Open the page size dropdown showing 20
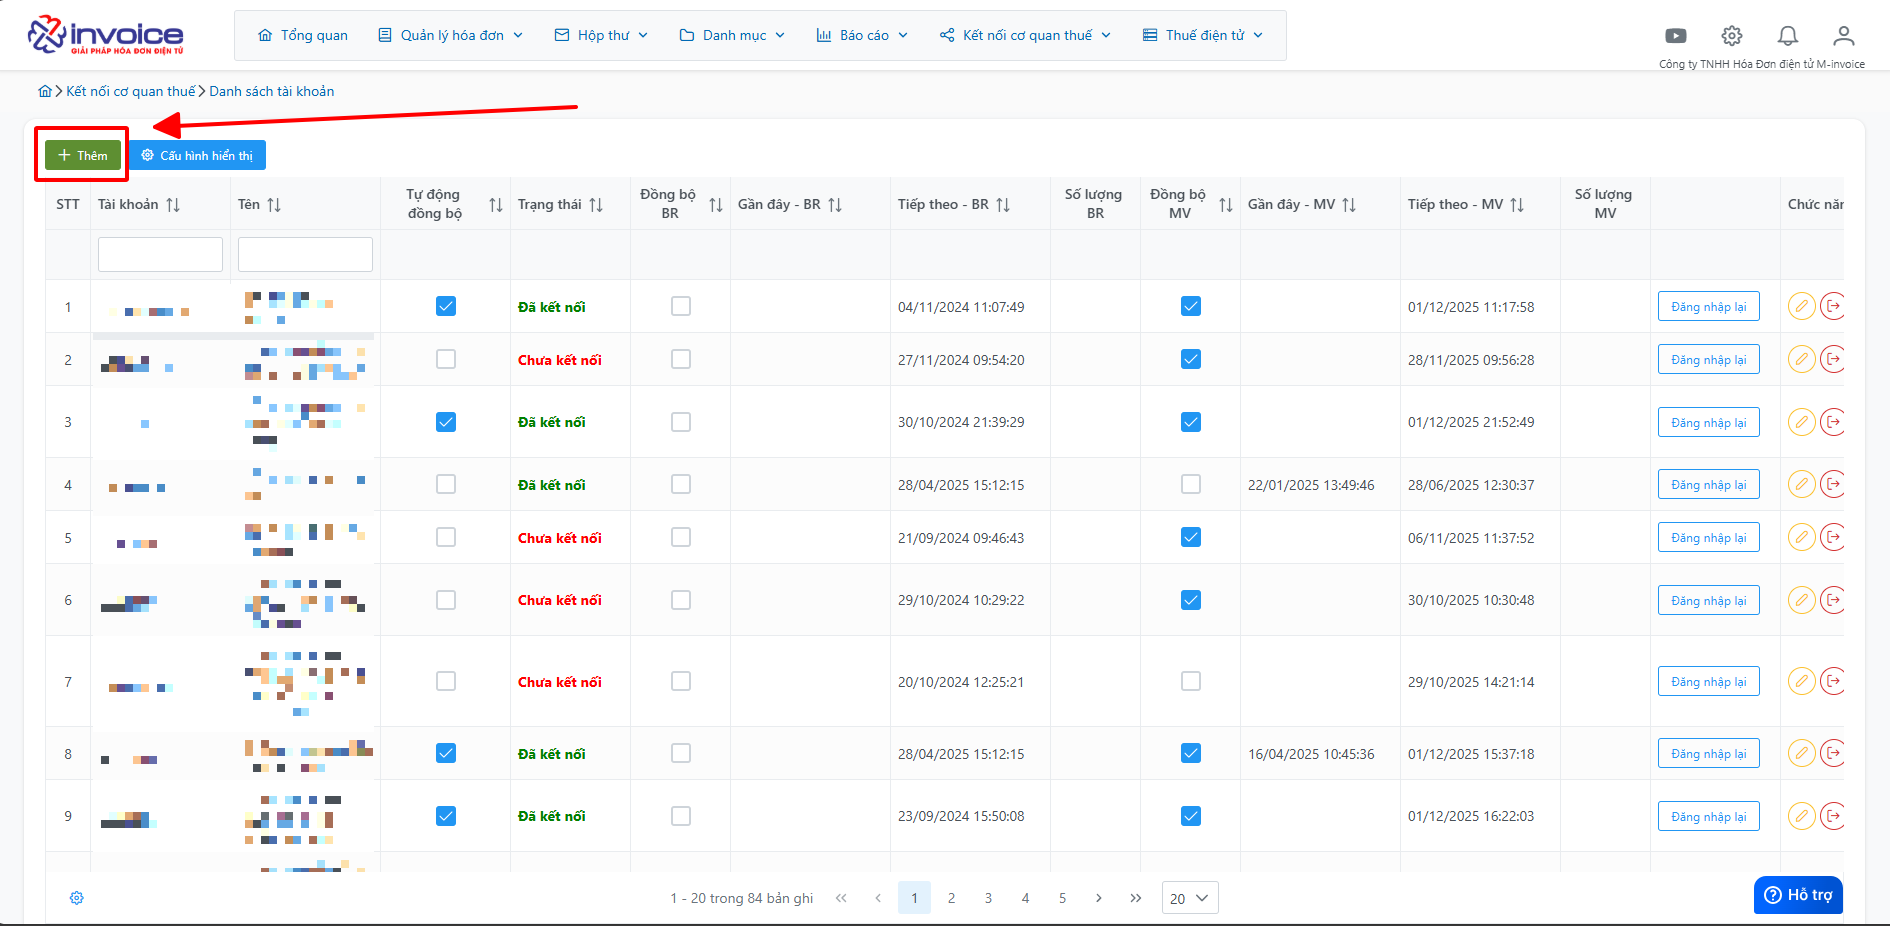1890x926 pixels. coord(1189,898)
